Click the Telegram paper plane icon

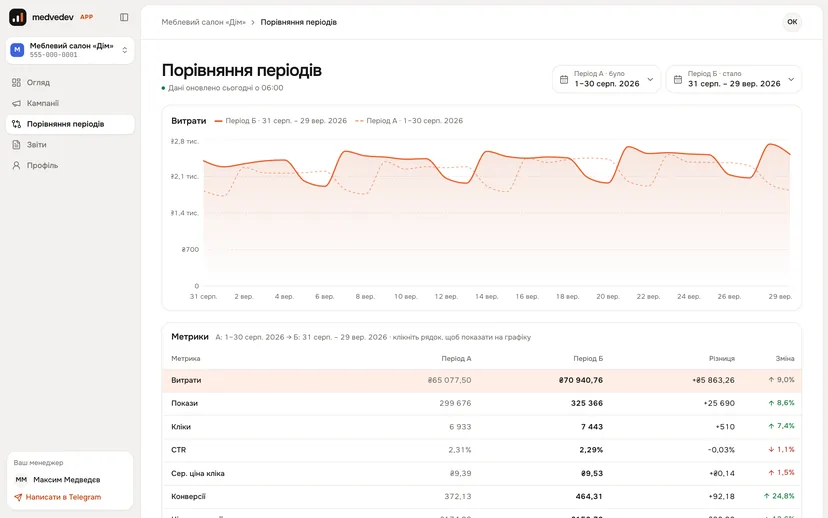18,497
